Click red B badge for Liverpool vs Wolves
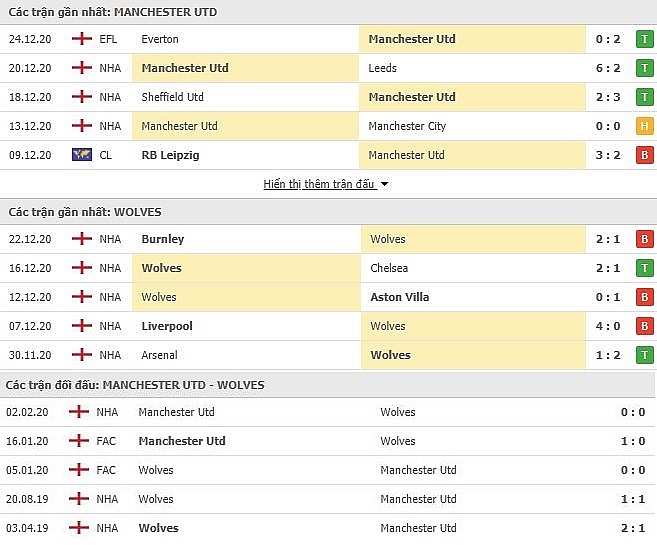Viewport: 657px width, 545px height. (644, 326)
